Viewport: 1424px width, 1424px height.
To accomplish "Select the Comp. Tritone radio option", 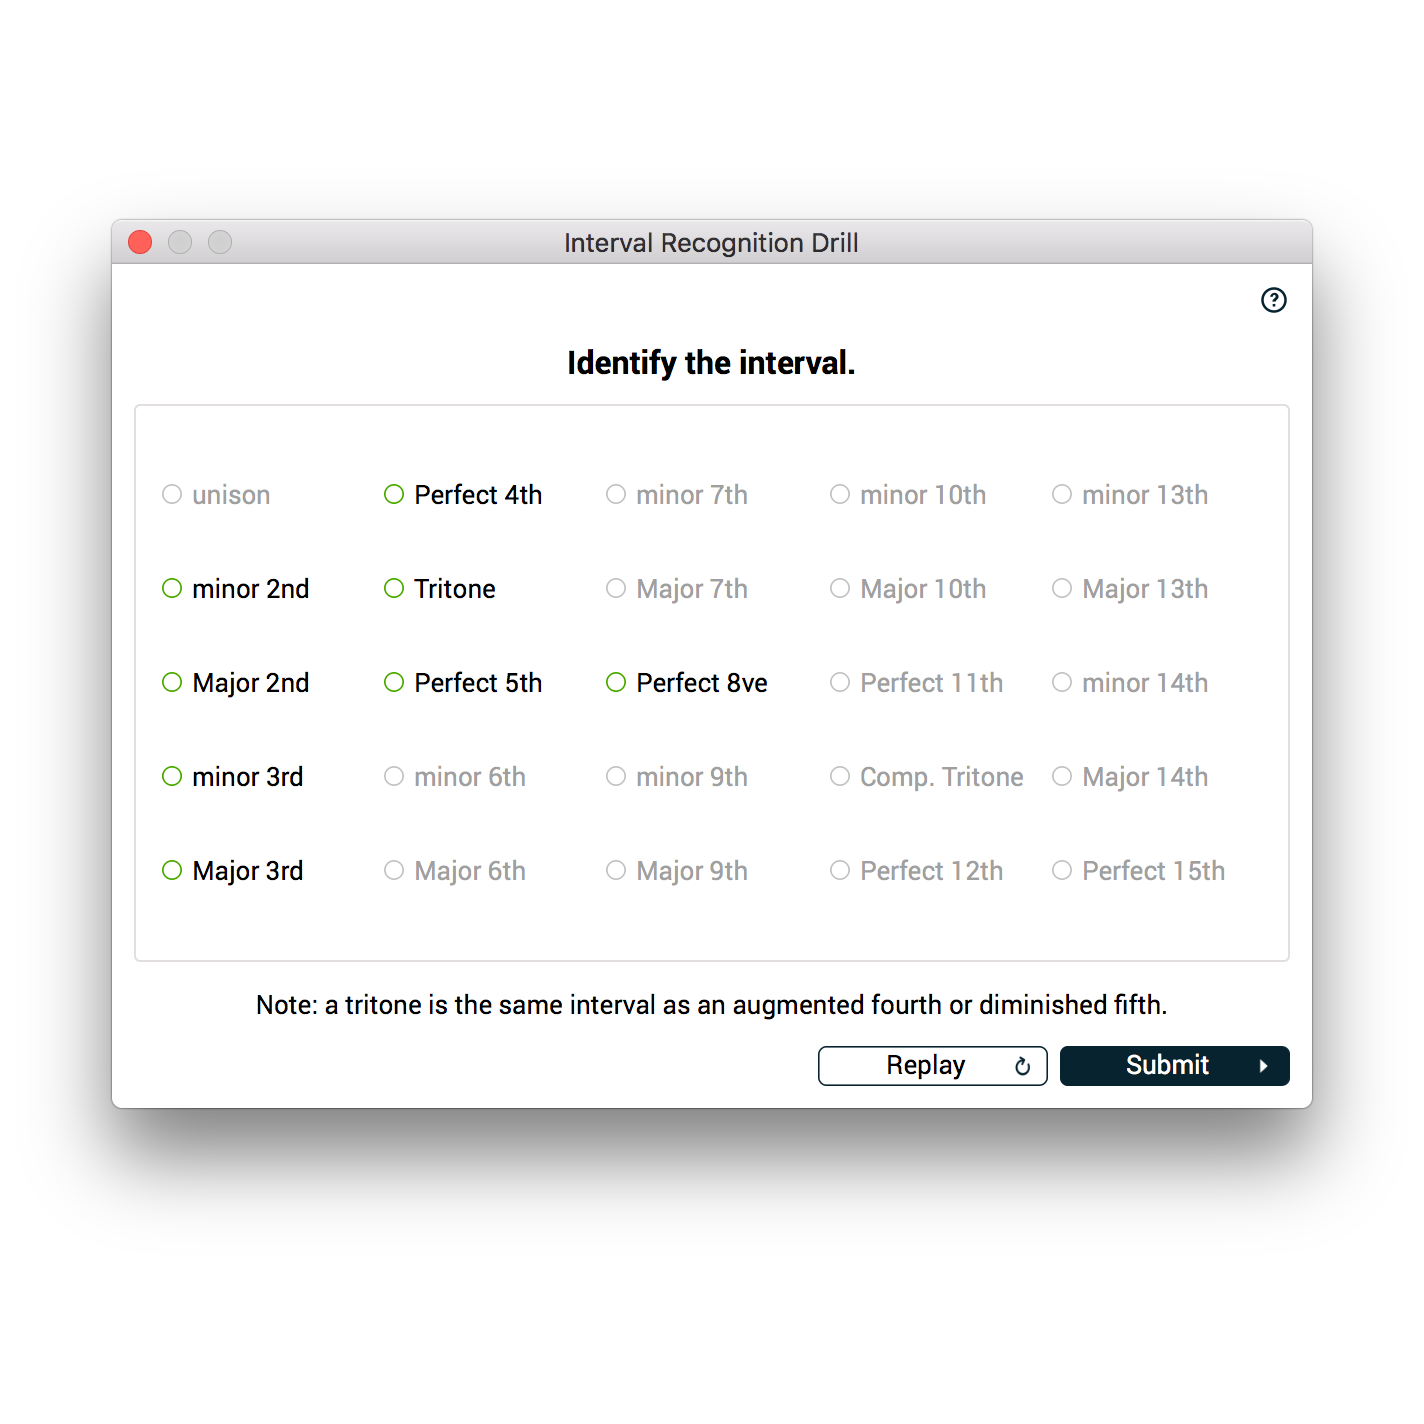I will (x=840, y=777).
